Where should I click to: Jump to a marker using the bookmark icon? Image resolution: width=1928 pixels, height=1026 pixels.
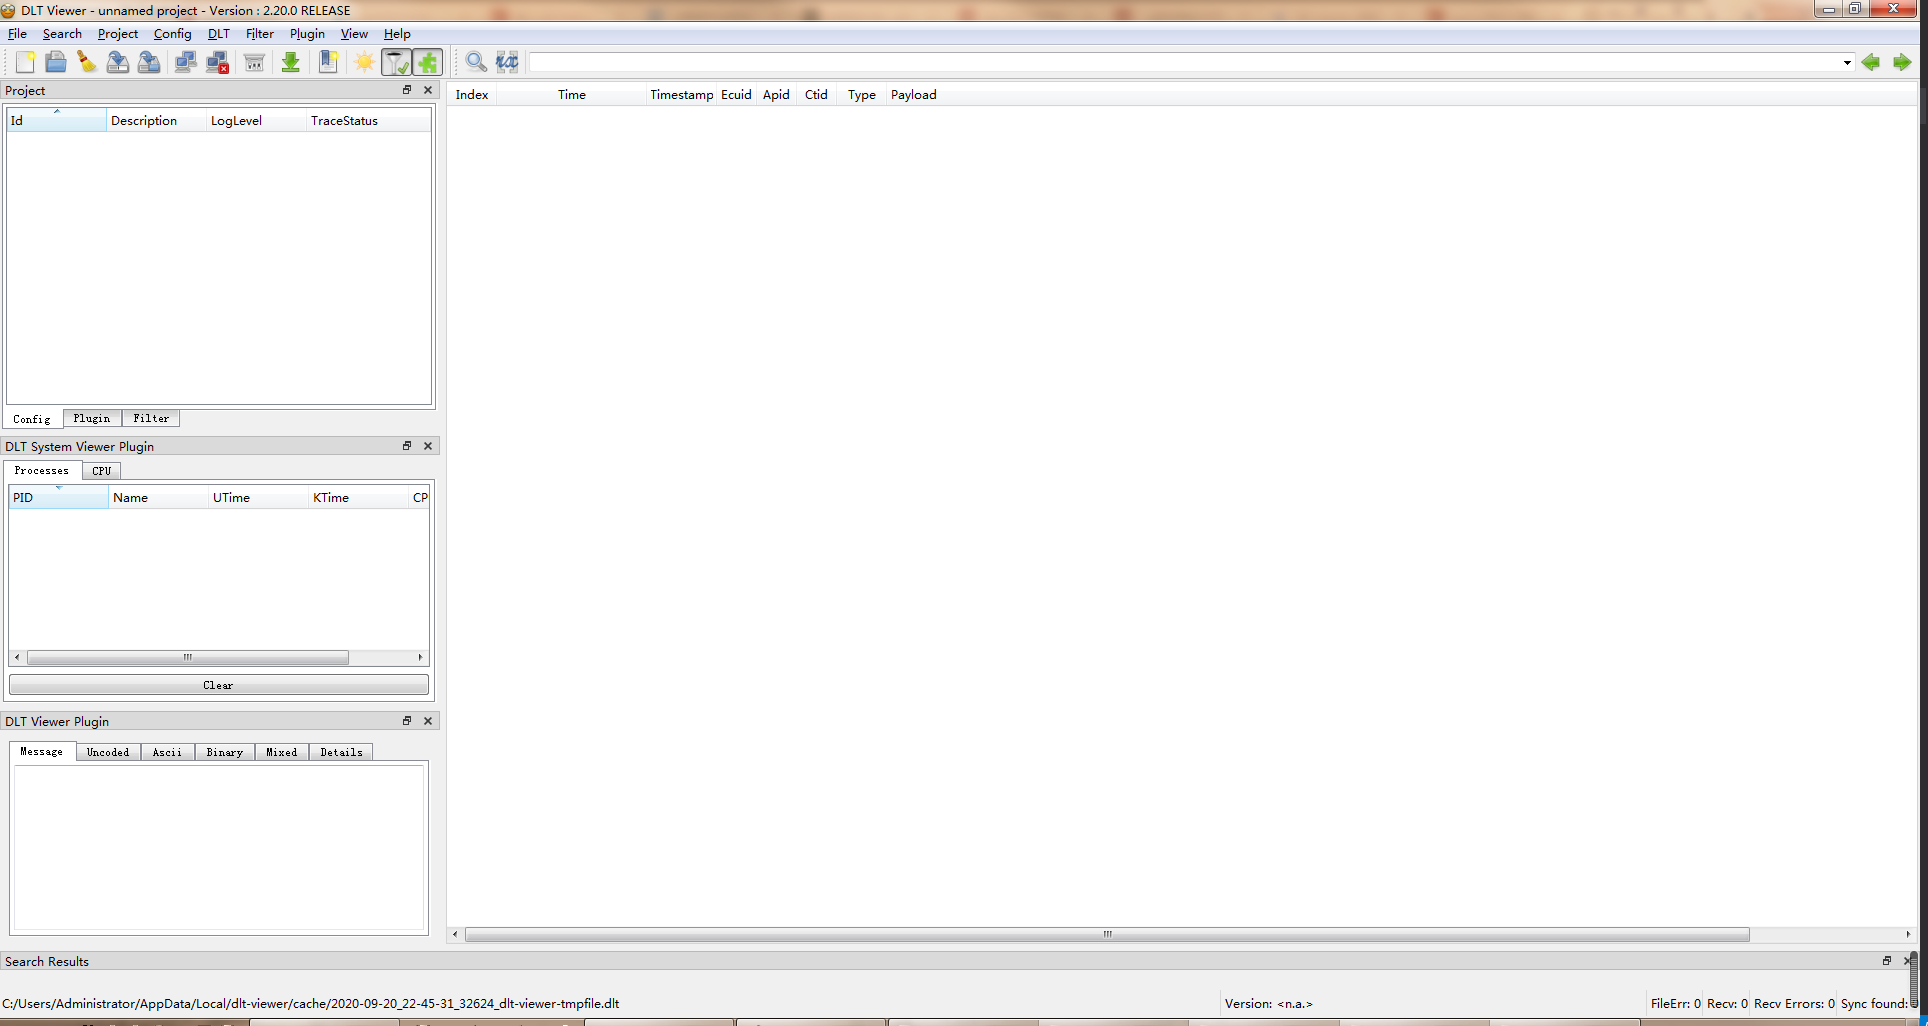pos(328,62)
